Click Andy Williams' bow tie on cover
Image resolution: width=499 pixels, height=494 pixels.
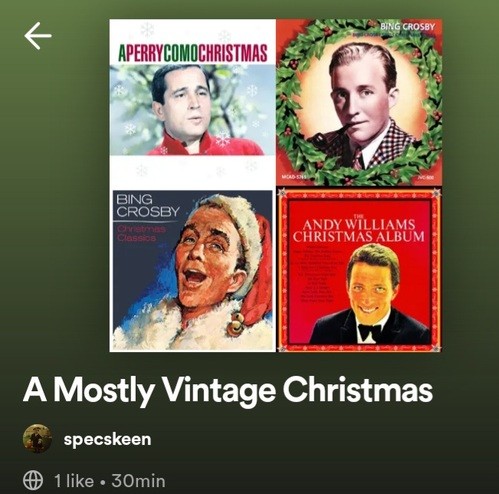pos(369,331)
